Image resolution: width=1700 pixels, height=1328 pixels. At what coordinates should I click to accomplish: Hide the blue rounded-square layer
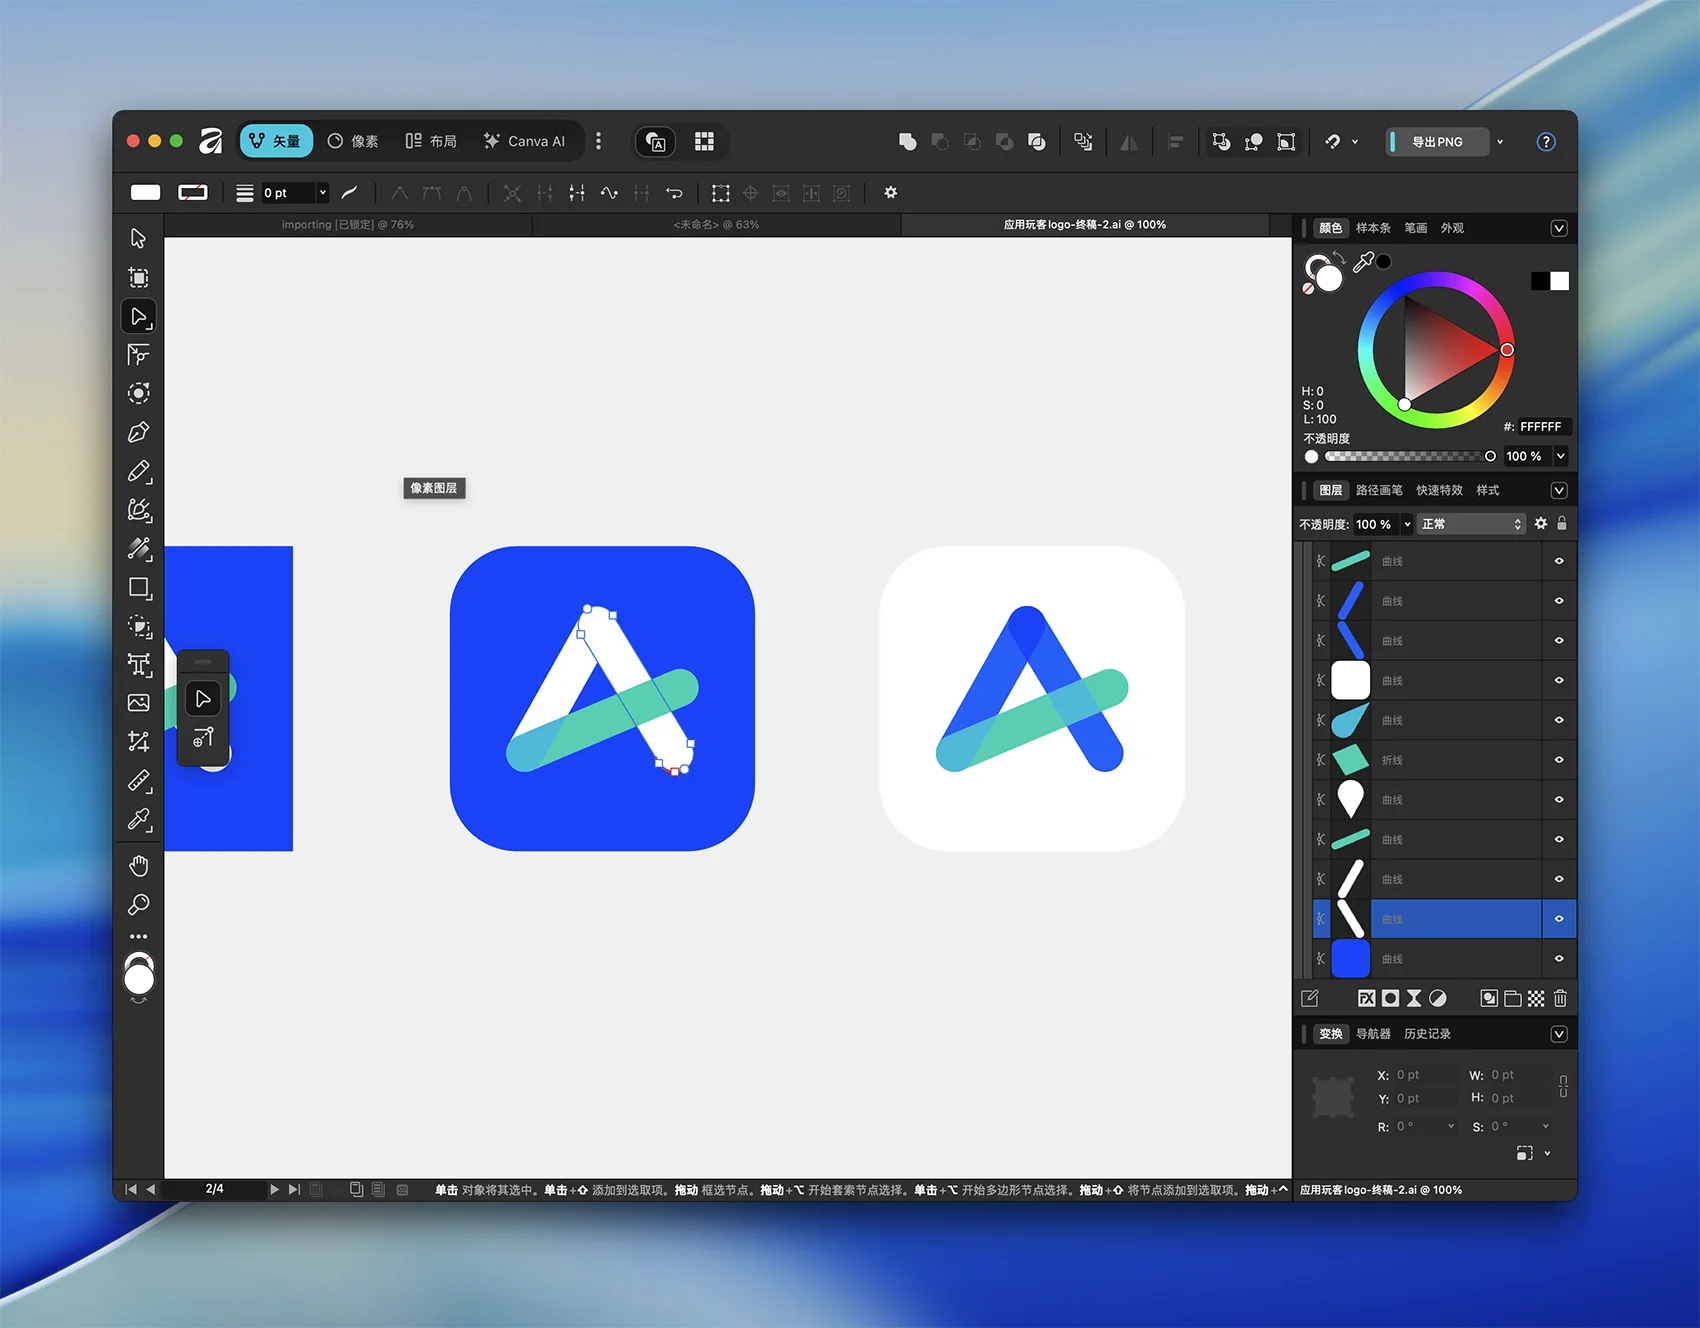(x=1559, y=959)
